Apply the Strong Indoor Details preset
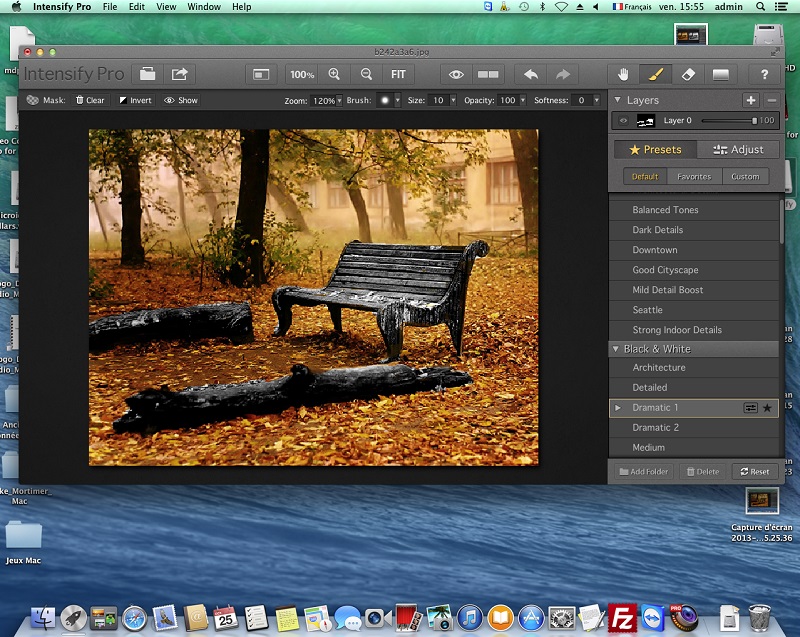Screen dimensions: 800x637 tap(694, 330)
